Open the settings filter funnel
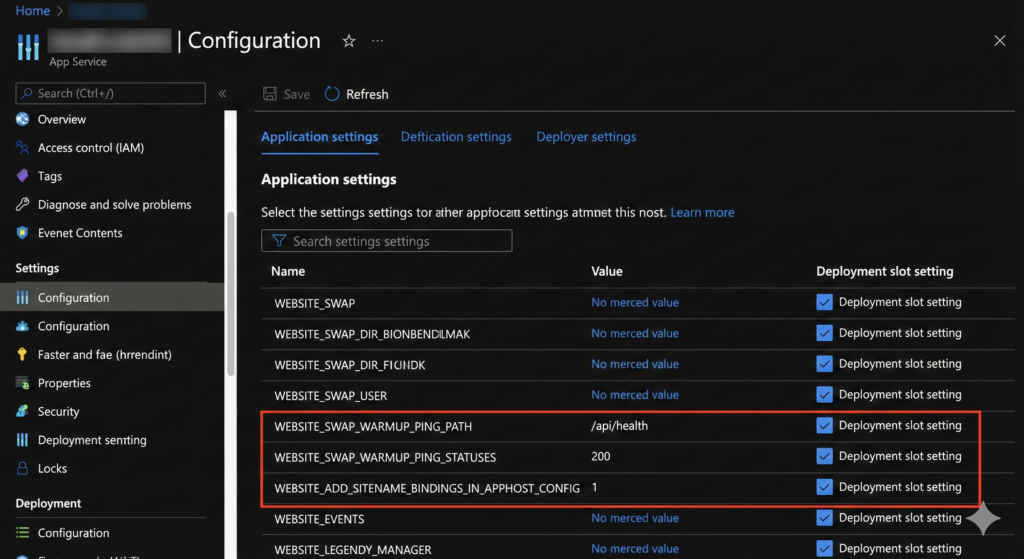 tap(279, 241)
